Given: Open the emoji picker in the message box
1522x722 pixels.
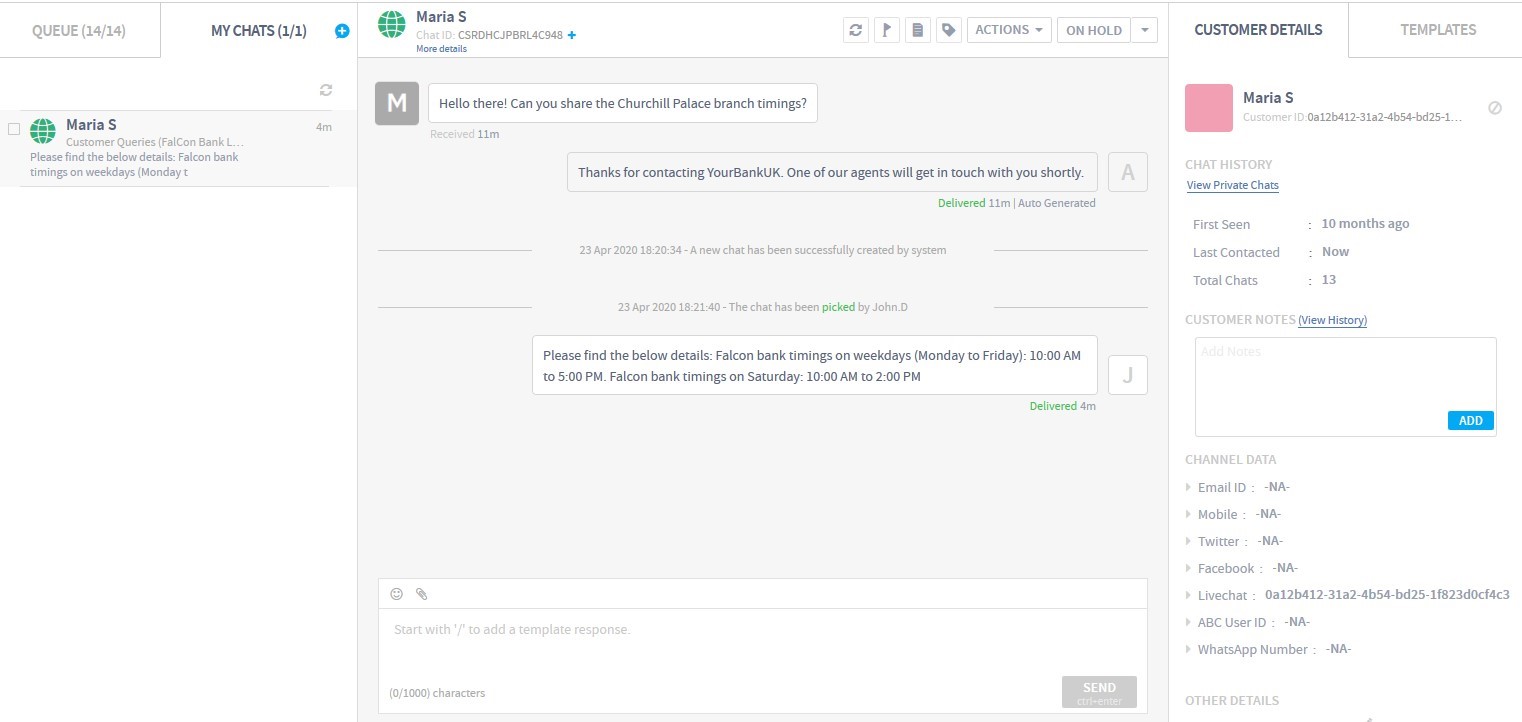Looking at the screenshot, I should [397, 593].
